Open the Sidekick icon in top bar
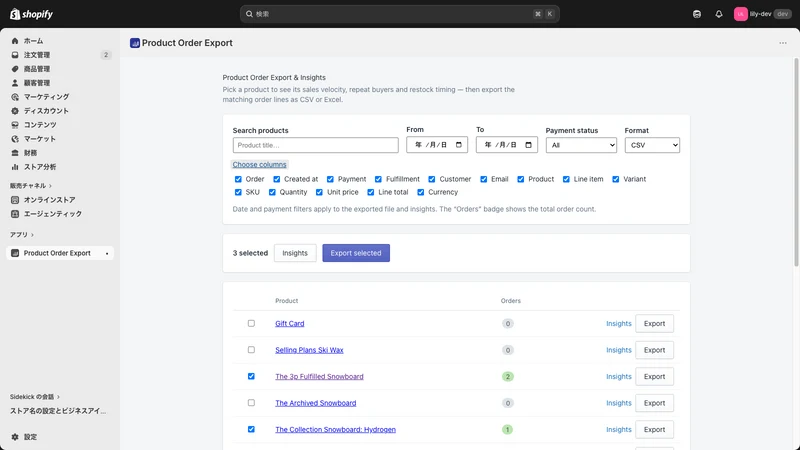 pos(696,14)
